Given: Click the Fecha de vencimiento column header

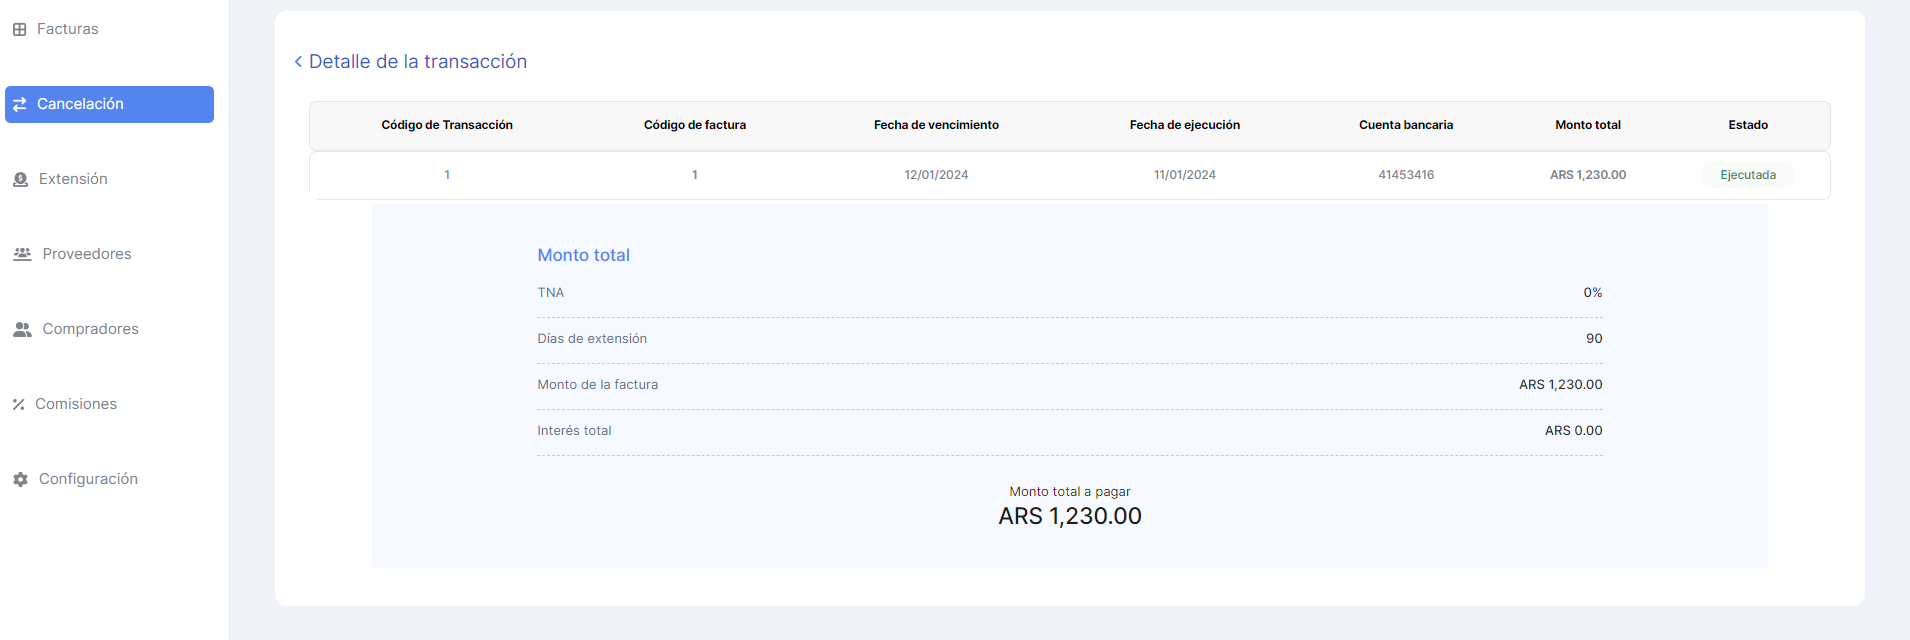Looking at the screenshot, I should coord(936,125).
